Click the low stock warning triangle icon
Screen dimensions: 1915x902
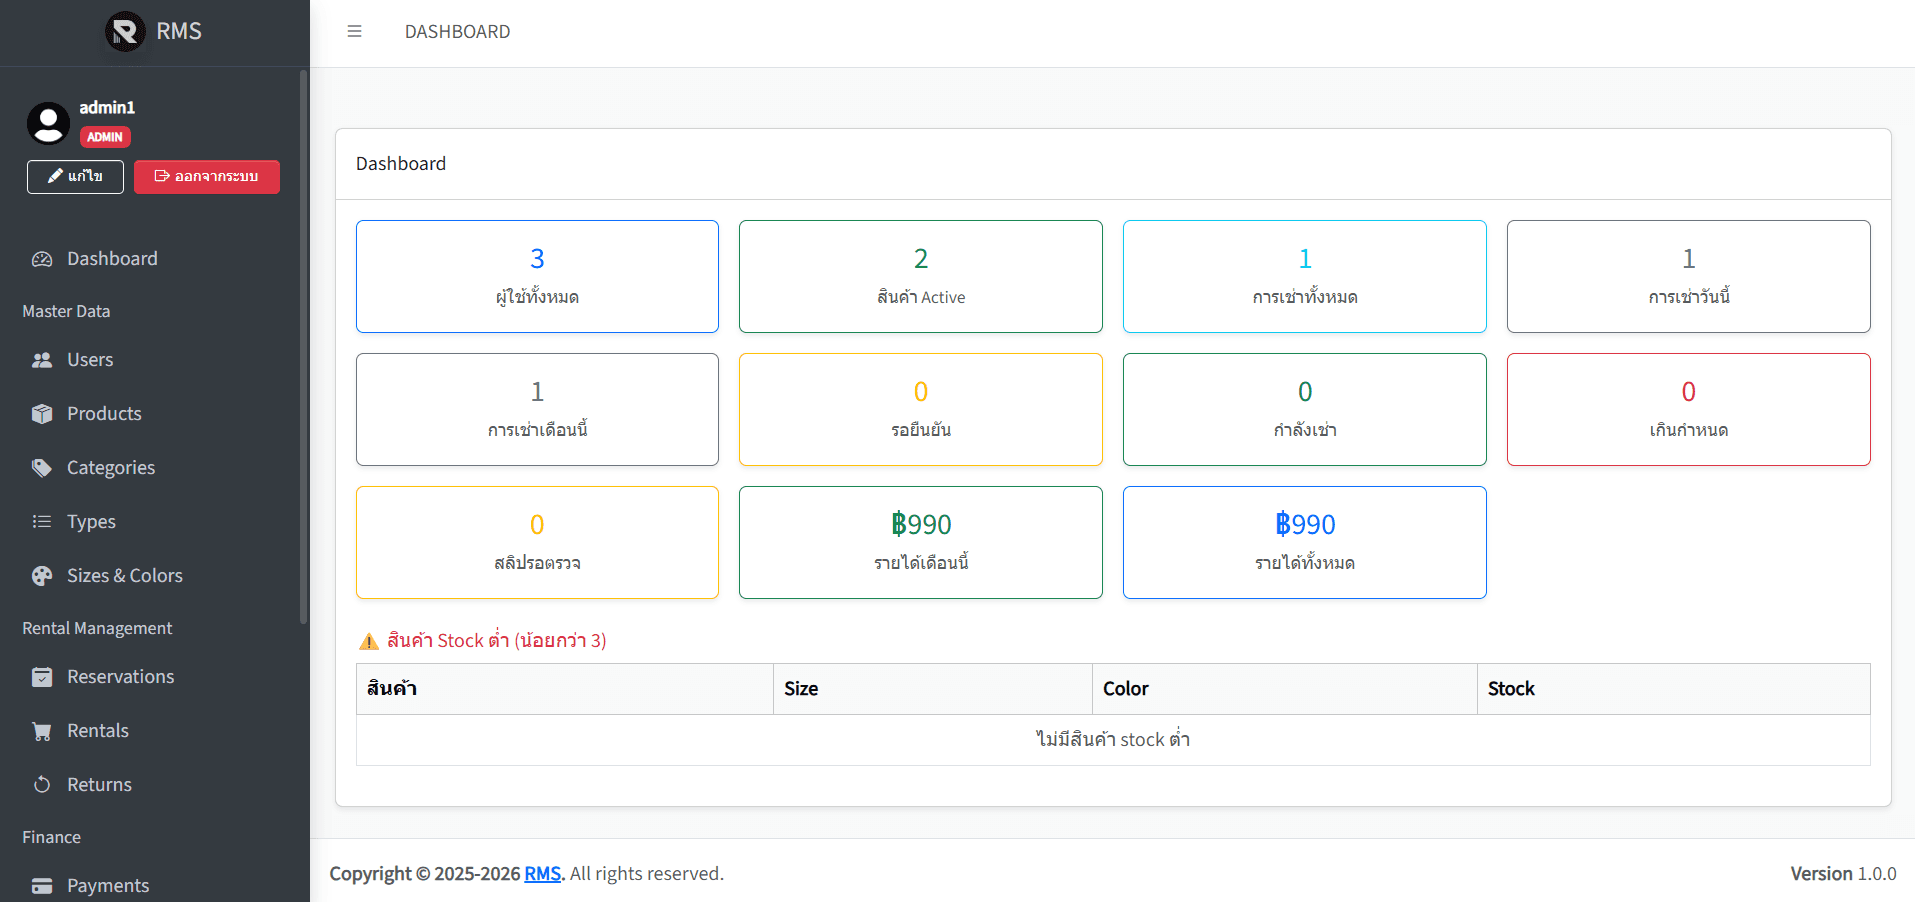click(369, 641)
